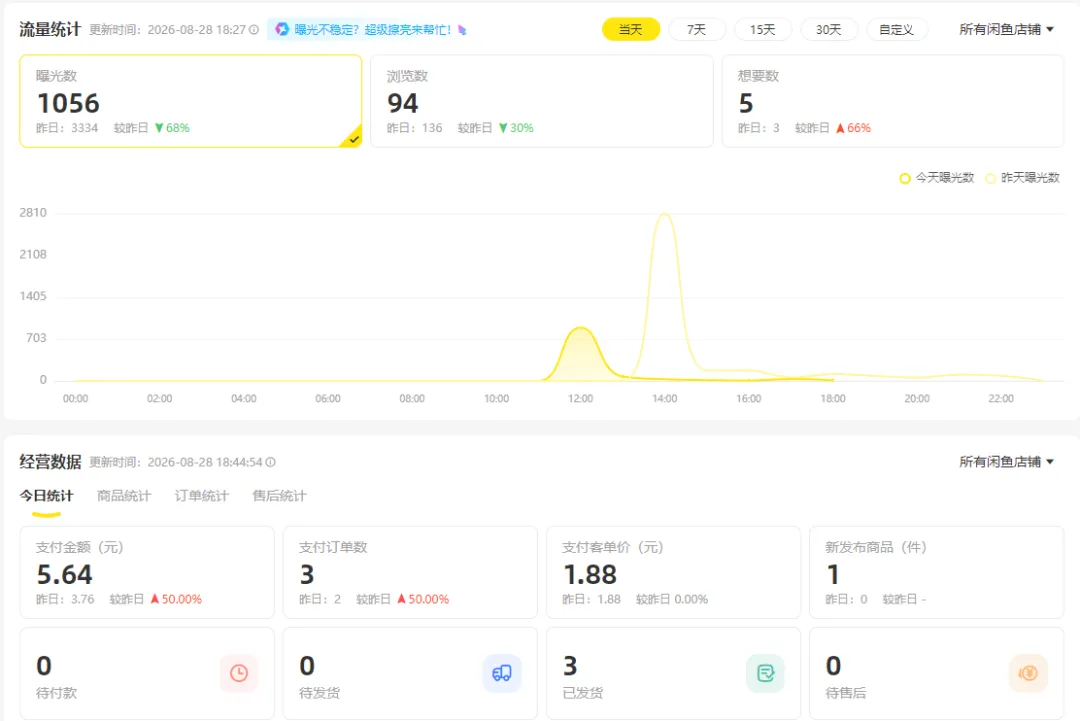
Task: Toggle 今天曝光数 legend series
Action: coord(937,178)
